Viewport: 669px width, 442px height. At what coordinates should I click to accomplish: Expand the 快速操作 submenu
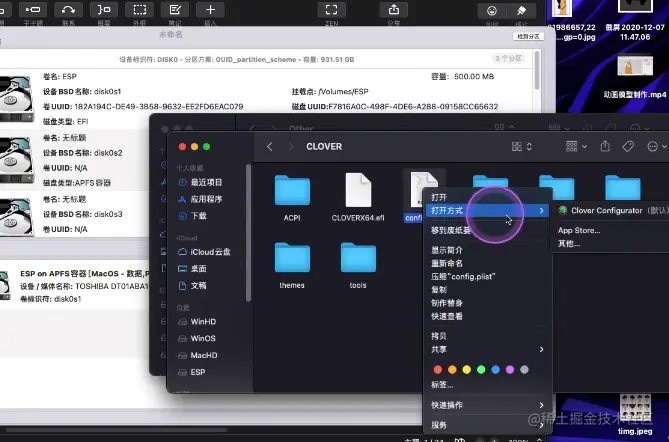tap(487, 405)
